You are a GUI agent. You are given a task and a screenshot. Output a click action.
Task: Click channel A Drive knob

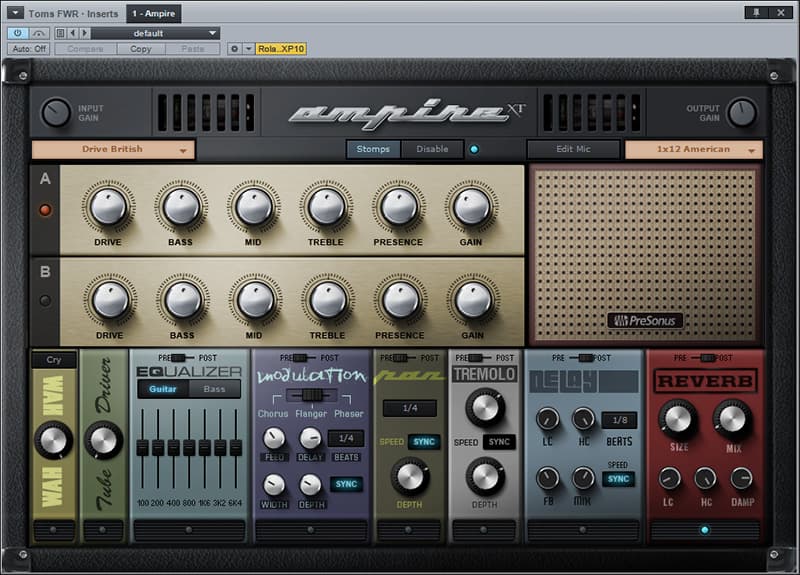coord(108,207)
